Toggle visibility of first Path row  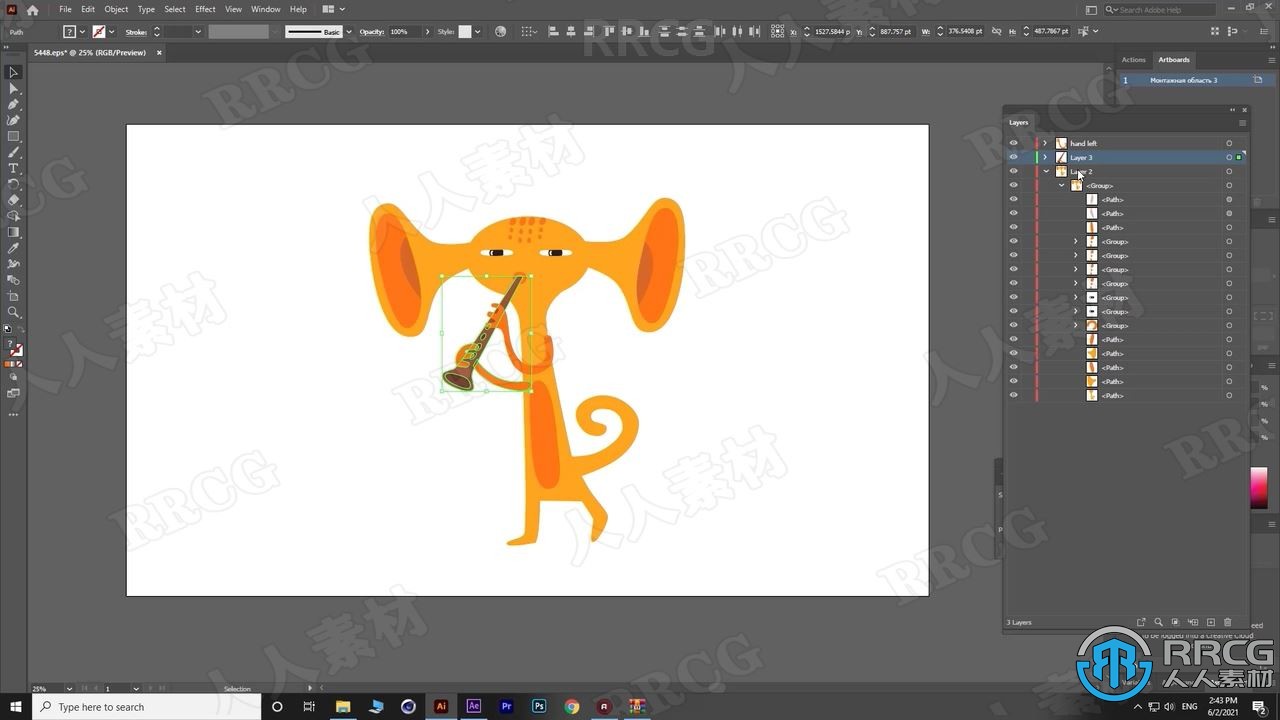(1013, 199)
